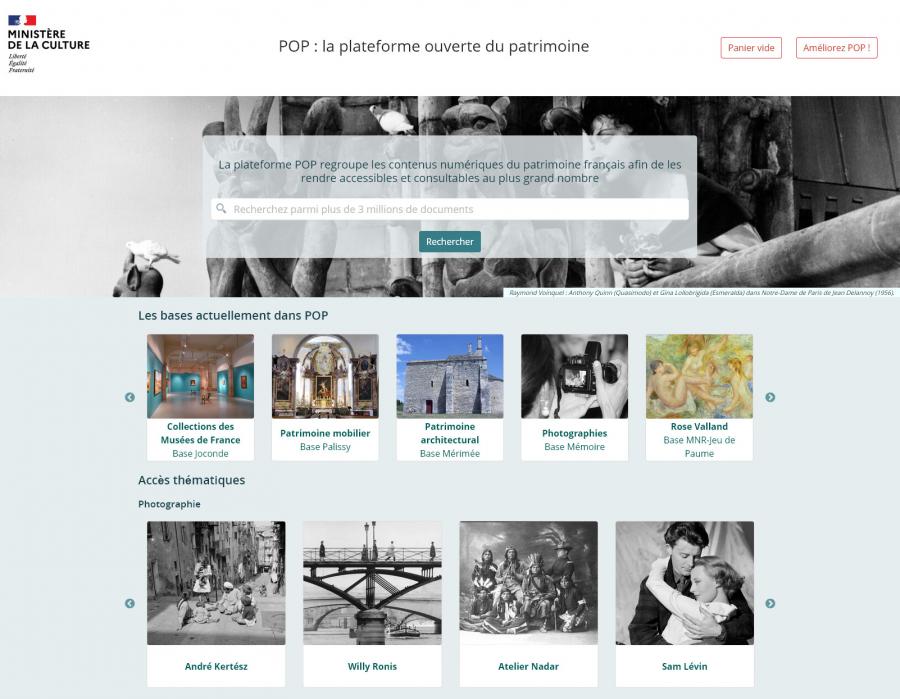Open the Atelier Nadar photo collection
900x699 pixels.
[x=528, y=604]
